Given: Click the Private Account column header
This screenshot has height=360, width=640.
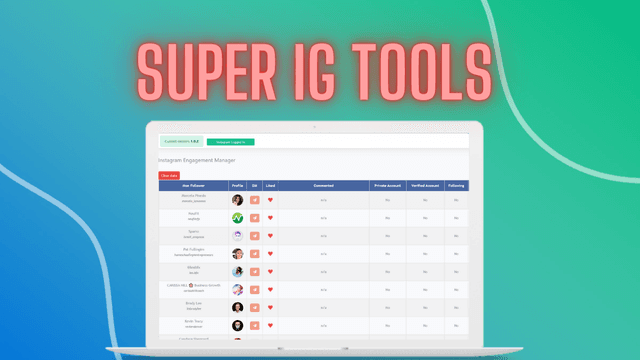Looking at the screenshot, I should point(388,186).
